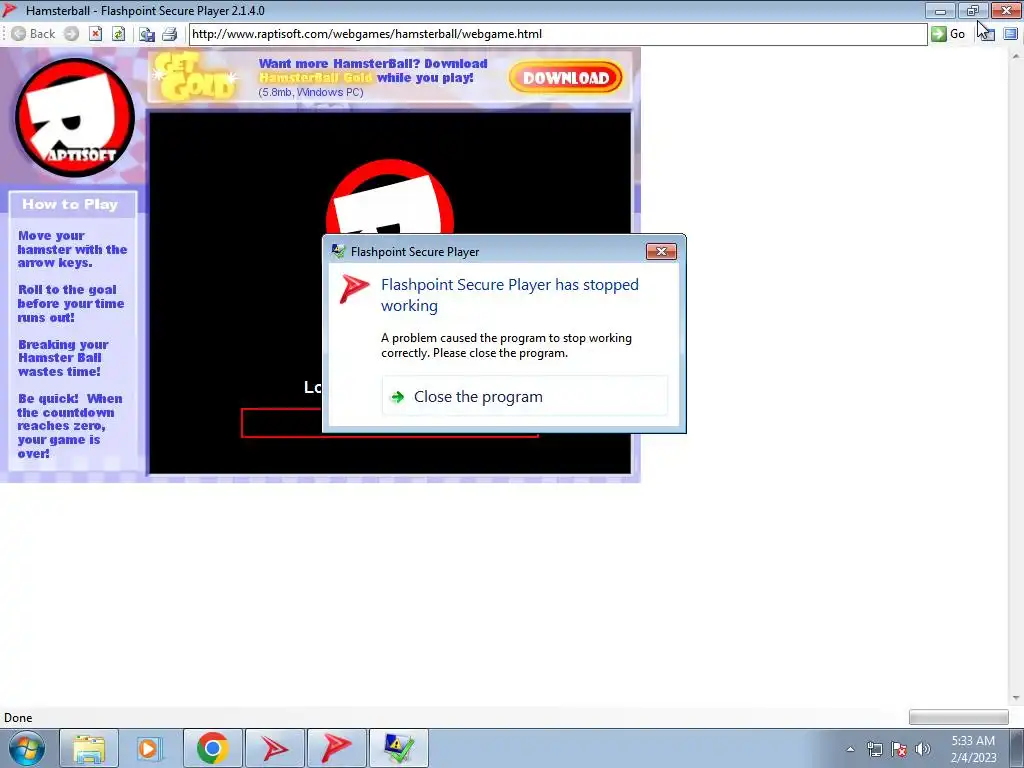The height and width of the screenshot is (768, 1024).
Task: Click the Save page icon in toolbar
Action: 147,34
